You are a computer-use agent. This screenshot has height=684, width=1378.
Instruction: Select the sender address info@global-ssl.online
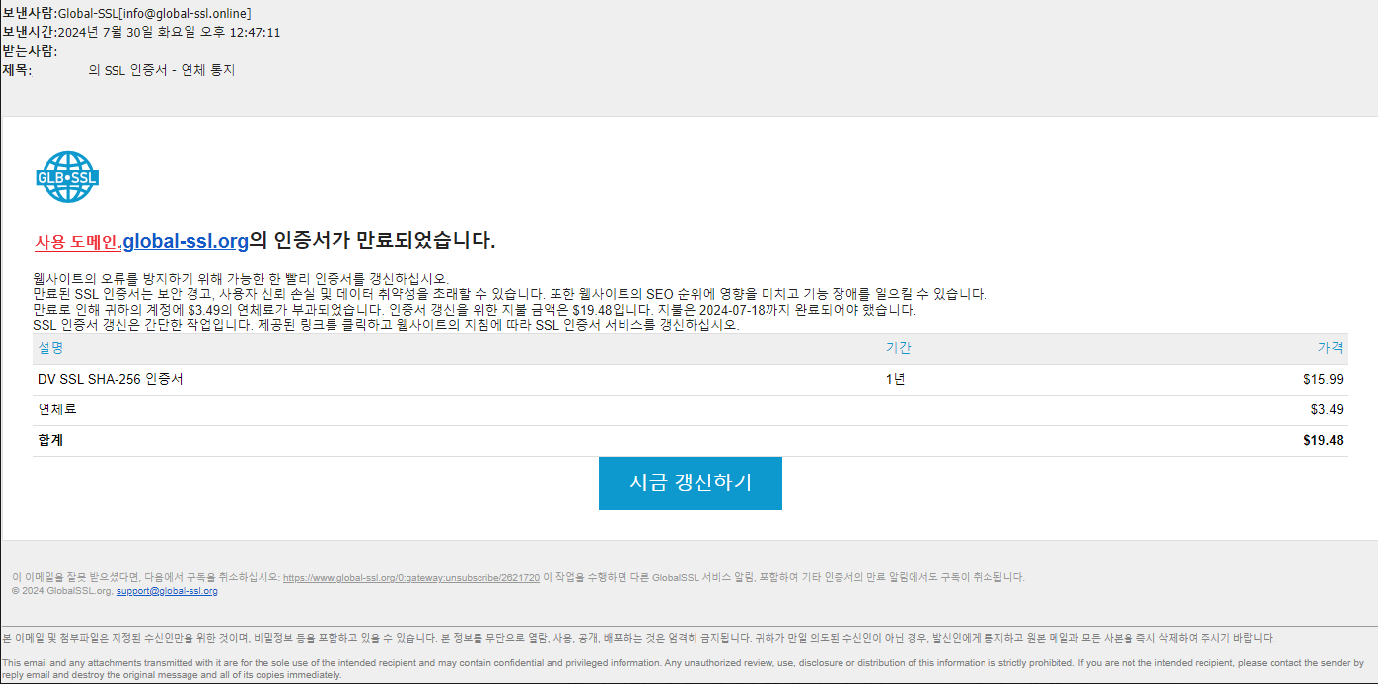[x=184, y=13]
